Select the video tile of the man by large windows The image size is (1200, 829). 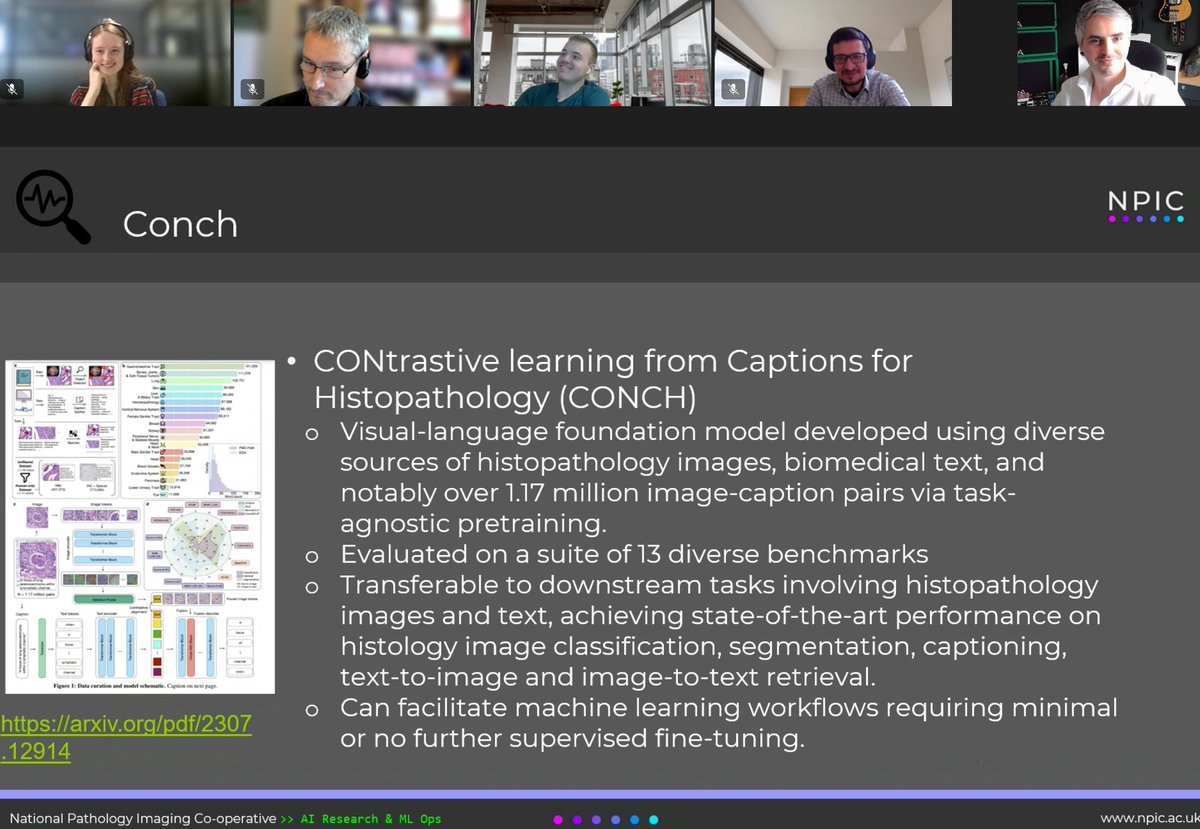pos(592,53)
